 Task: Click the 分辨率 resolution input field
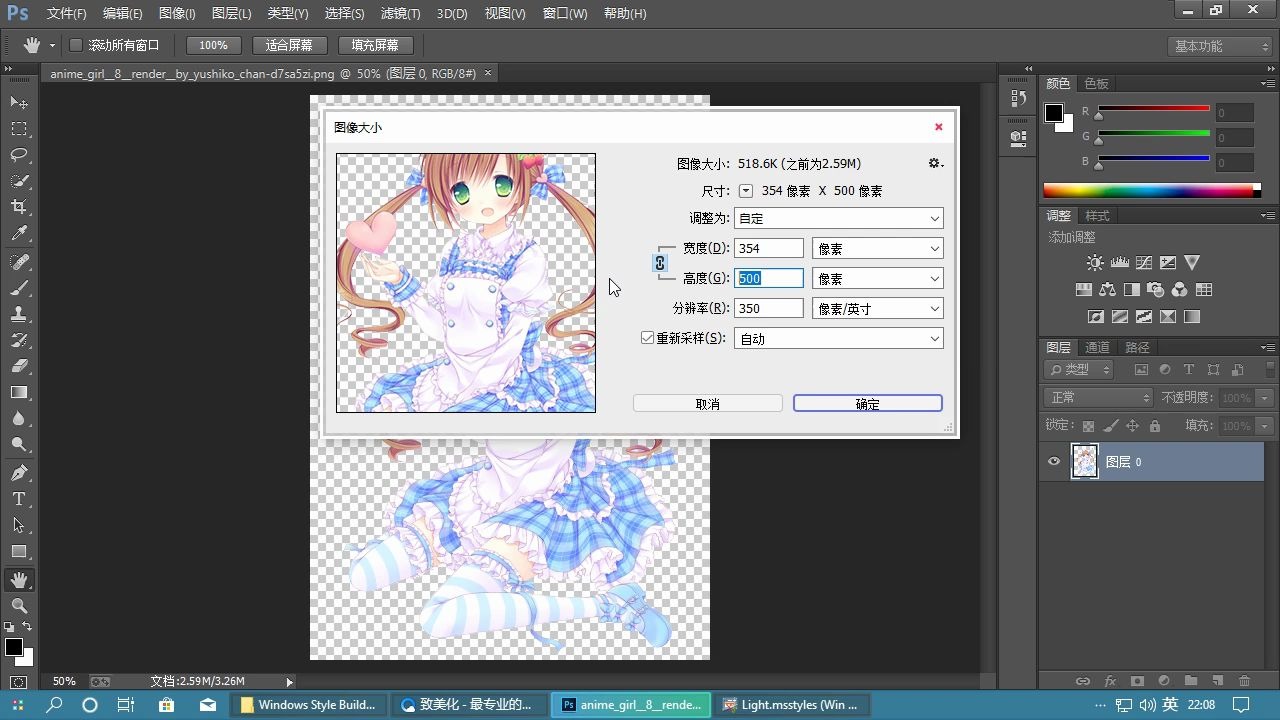tap(768, 308)
